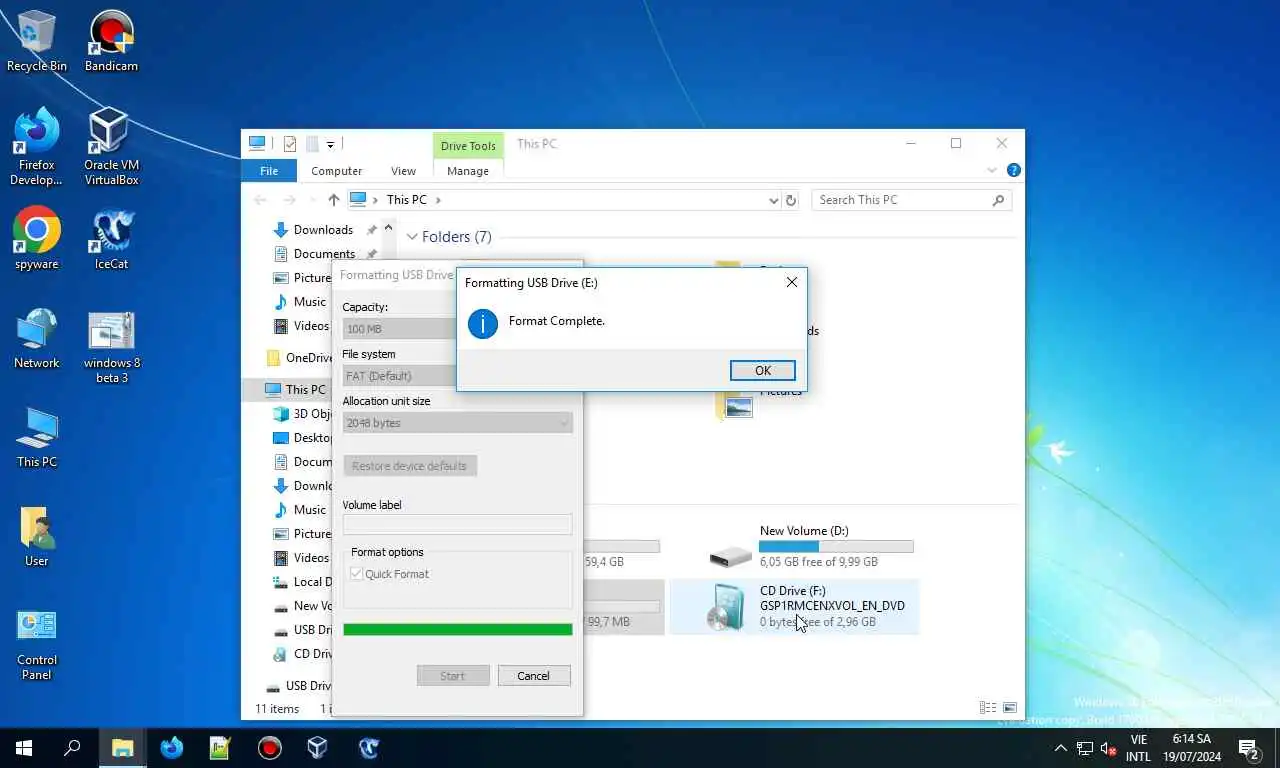The height and width of the screenshot is (768, 1280).
Task: Open the View ribbon tab
Action: [403, 171]
